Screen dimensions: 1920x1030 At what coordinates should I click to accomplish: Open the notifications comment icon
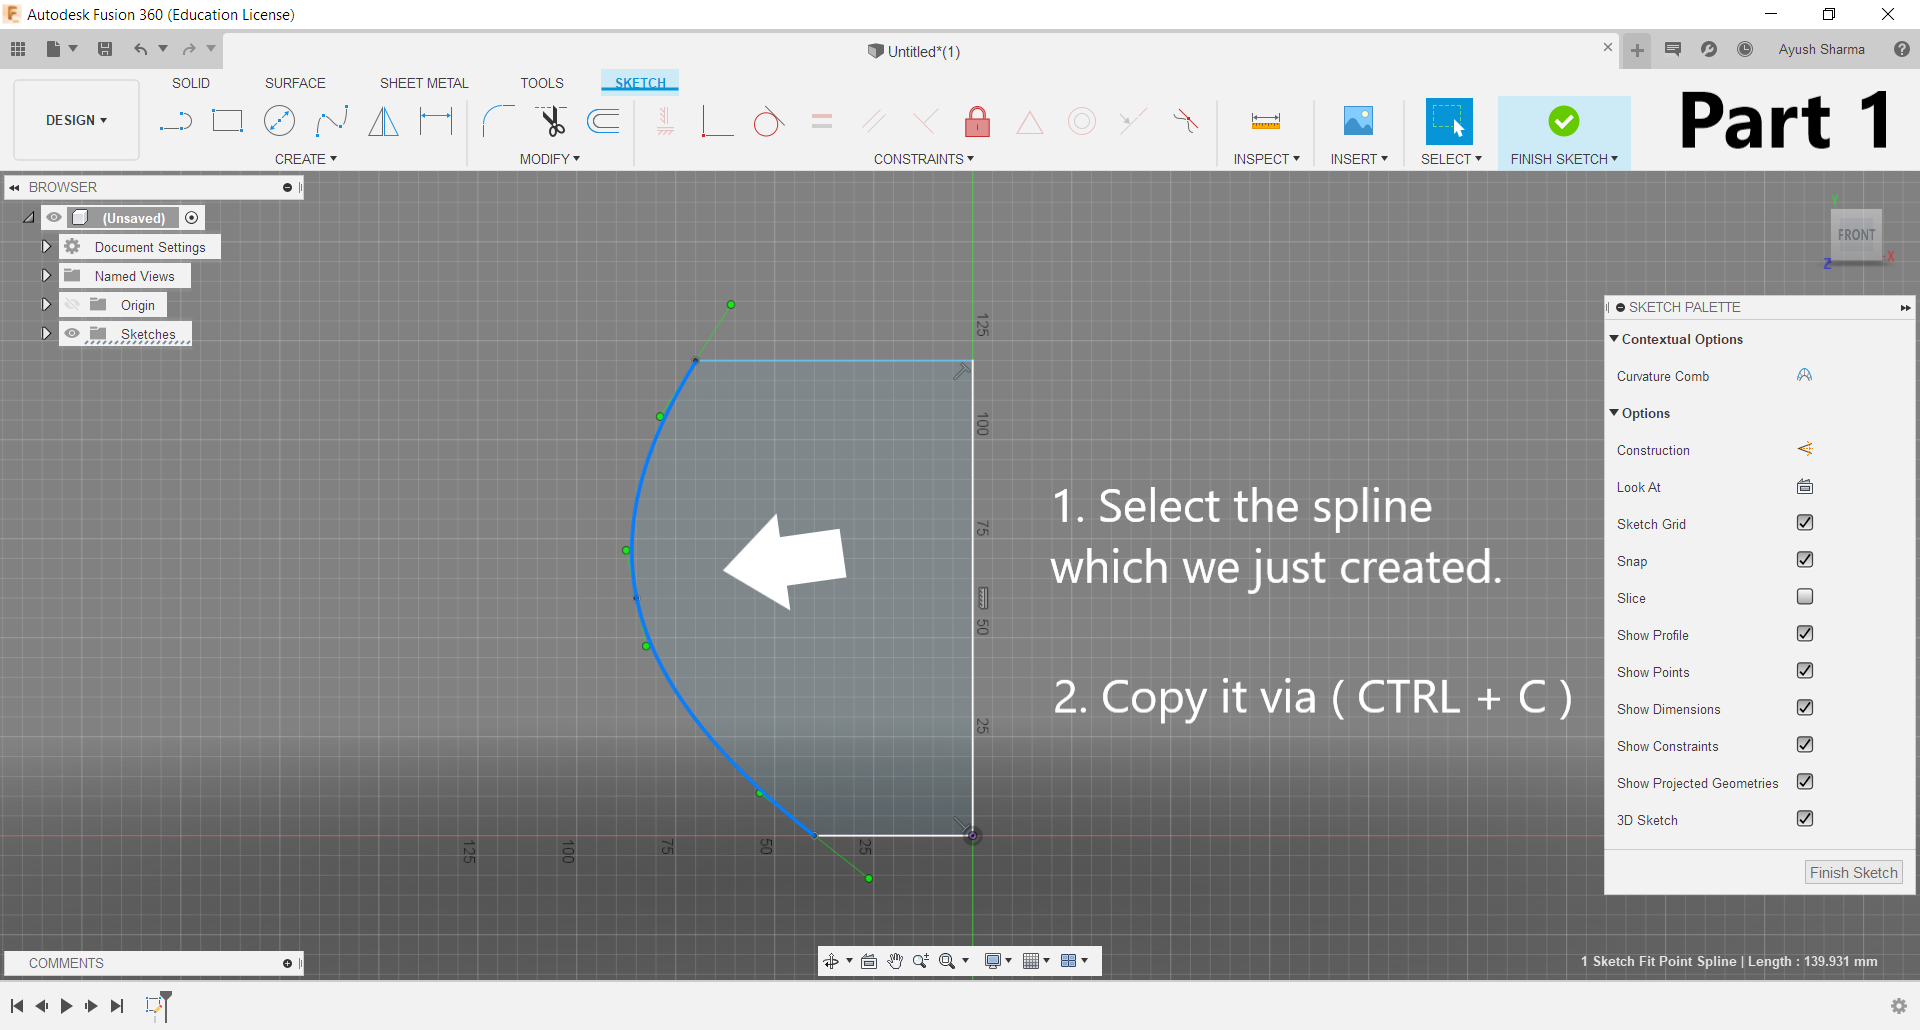pyautogui.click(x=1673, y=49)
